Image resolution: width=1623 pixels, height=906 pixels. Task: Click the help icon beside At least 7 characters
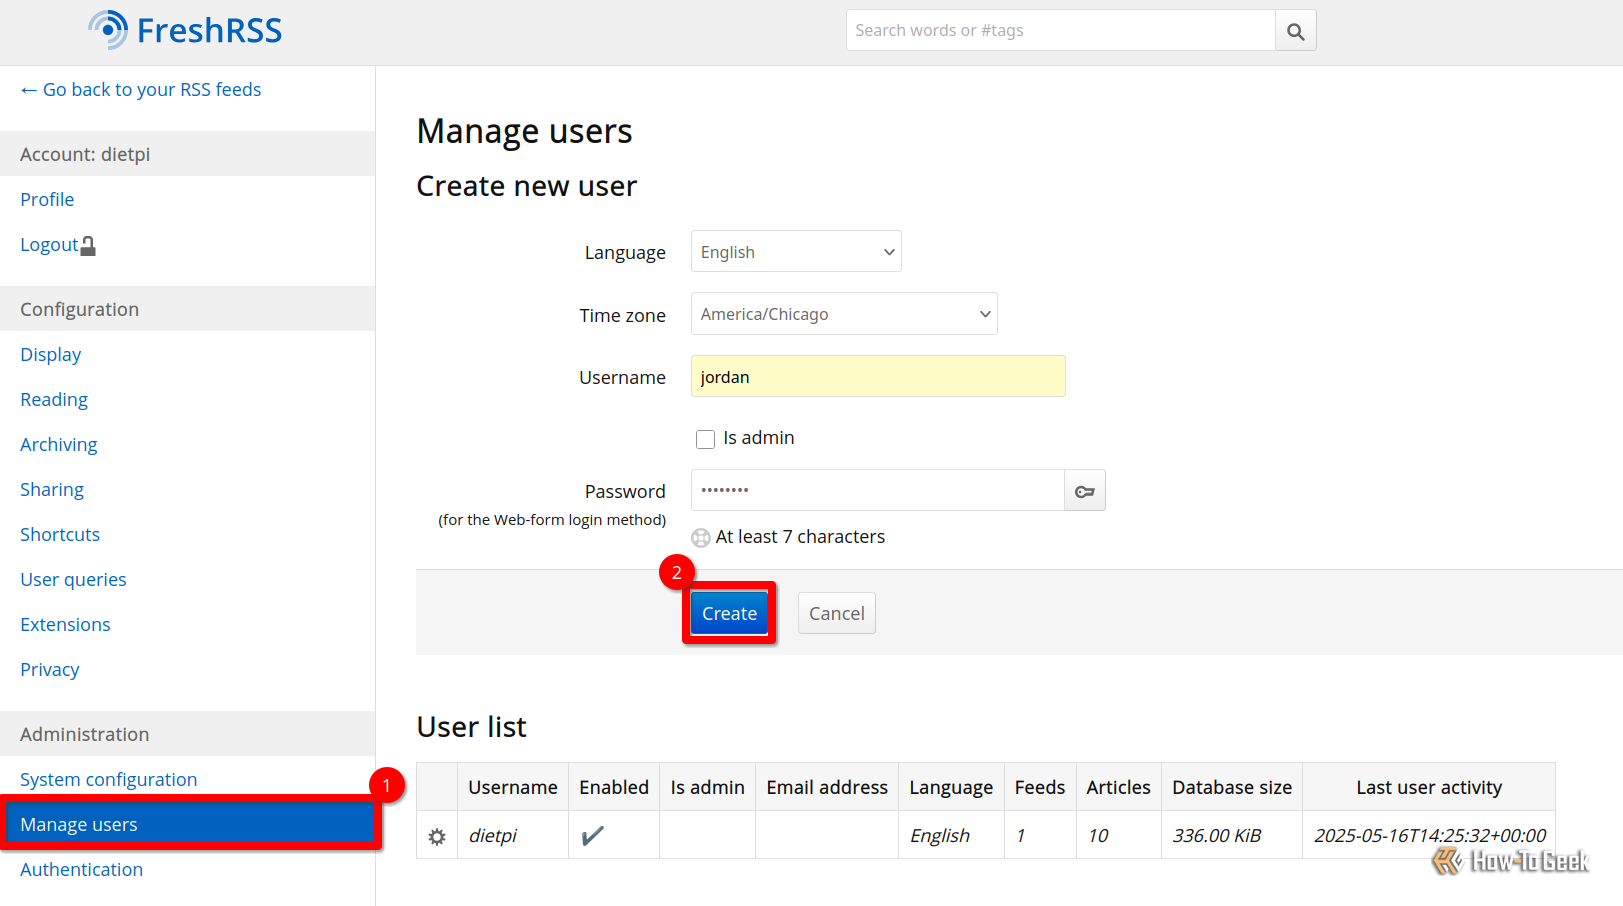coord(701,538)
